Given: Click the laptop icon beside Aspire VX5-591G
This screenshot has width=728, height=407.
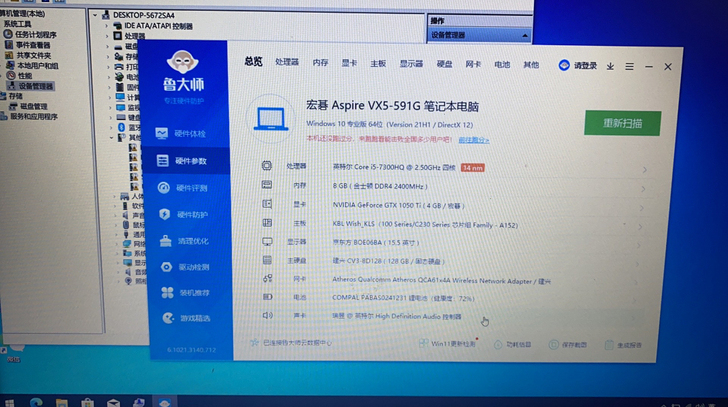Looking at the screenshot, I should tap(271, 119).
